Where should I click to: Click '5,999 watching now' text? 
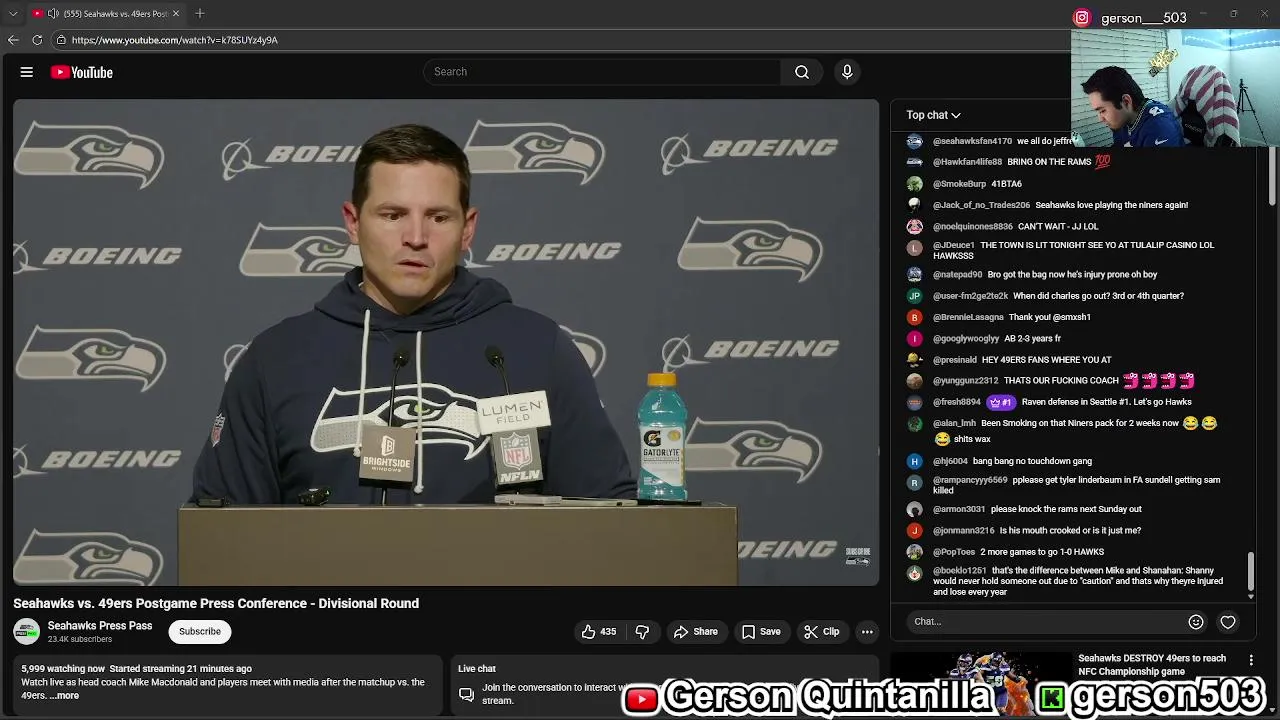[63, 669]
